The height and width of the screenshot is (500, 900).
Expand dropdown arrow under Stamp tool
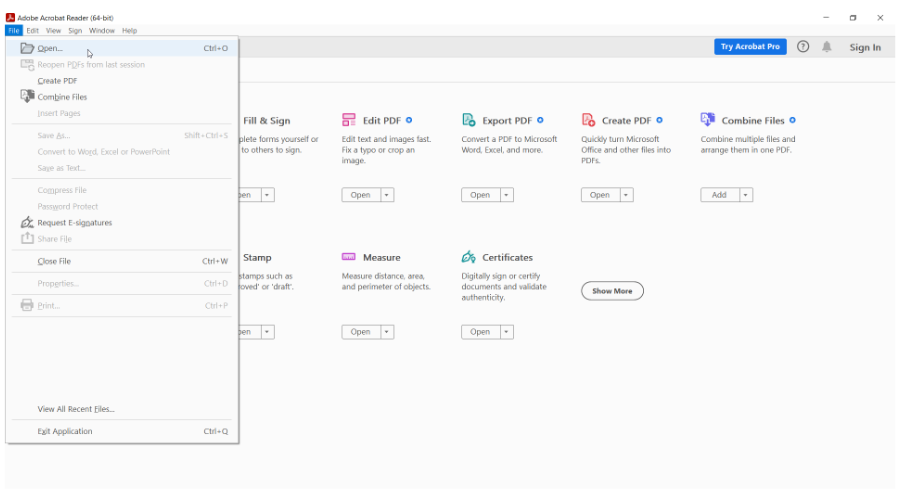(x=267, y=332)
